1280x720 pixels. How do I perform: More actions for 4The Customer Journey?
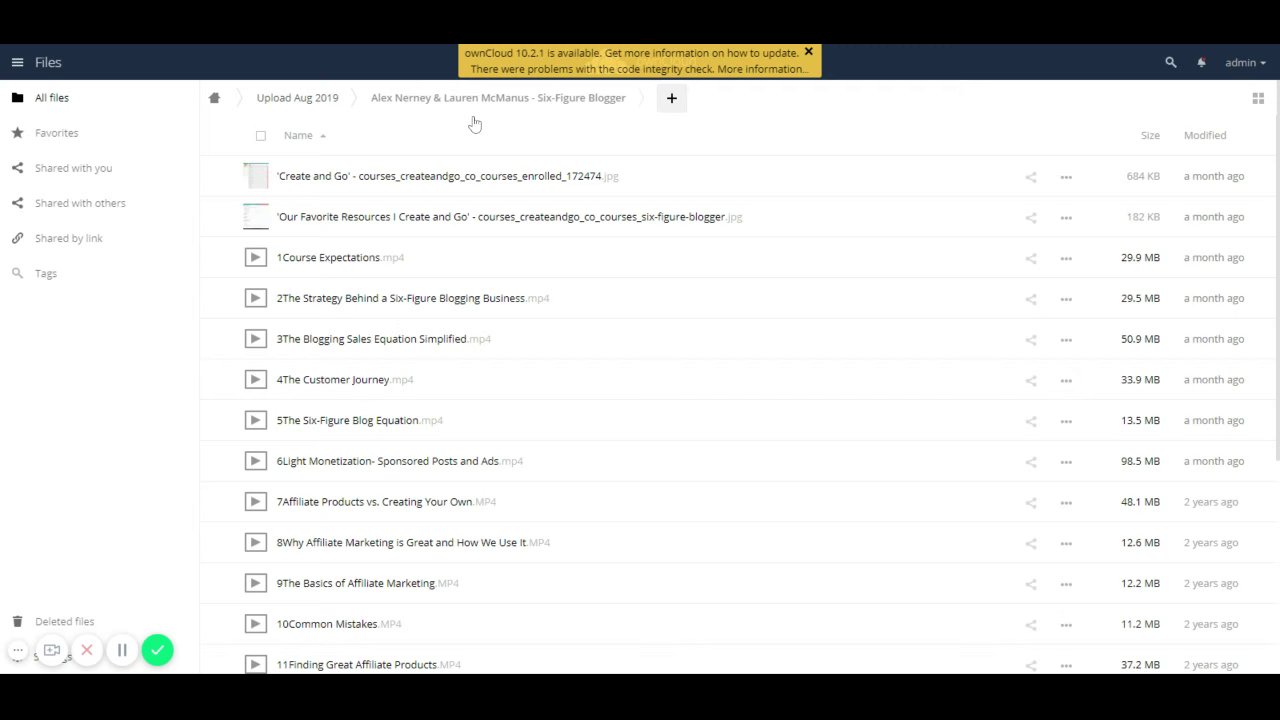tap(1066, 380)
